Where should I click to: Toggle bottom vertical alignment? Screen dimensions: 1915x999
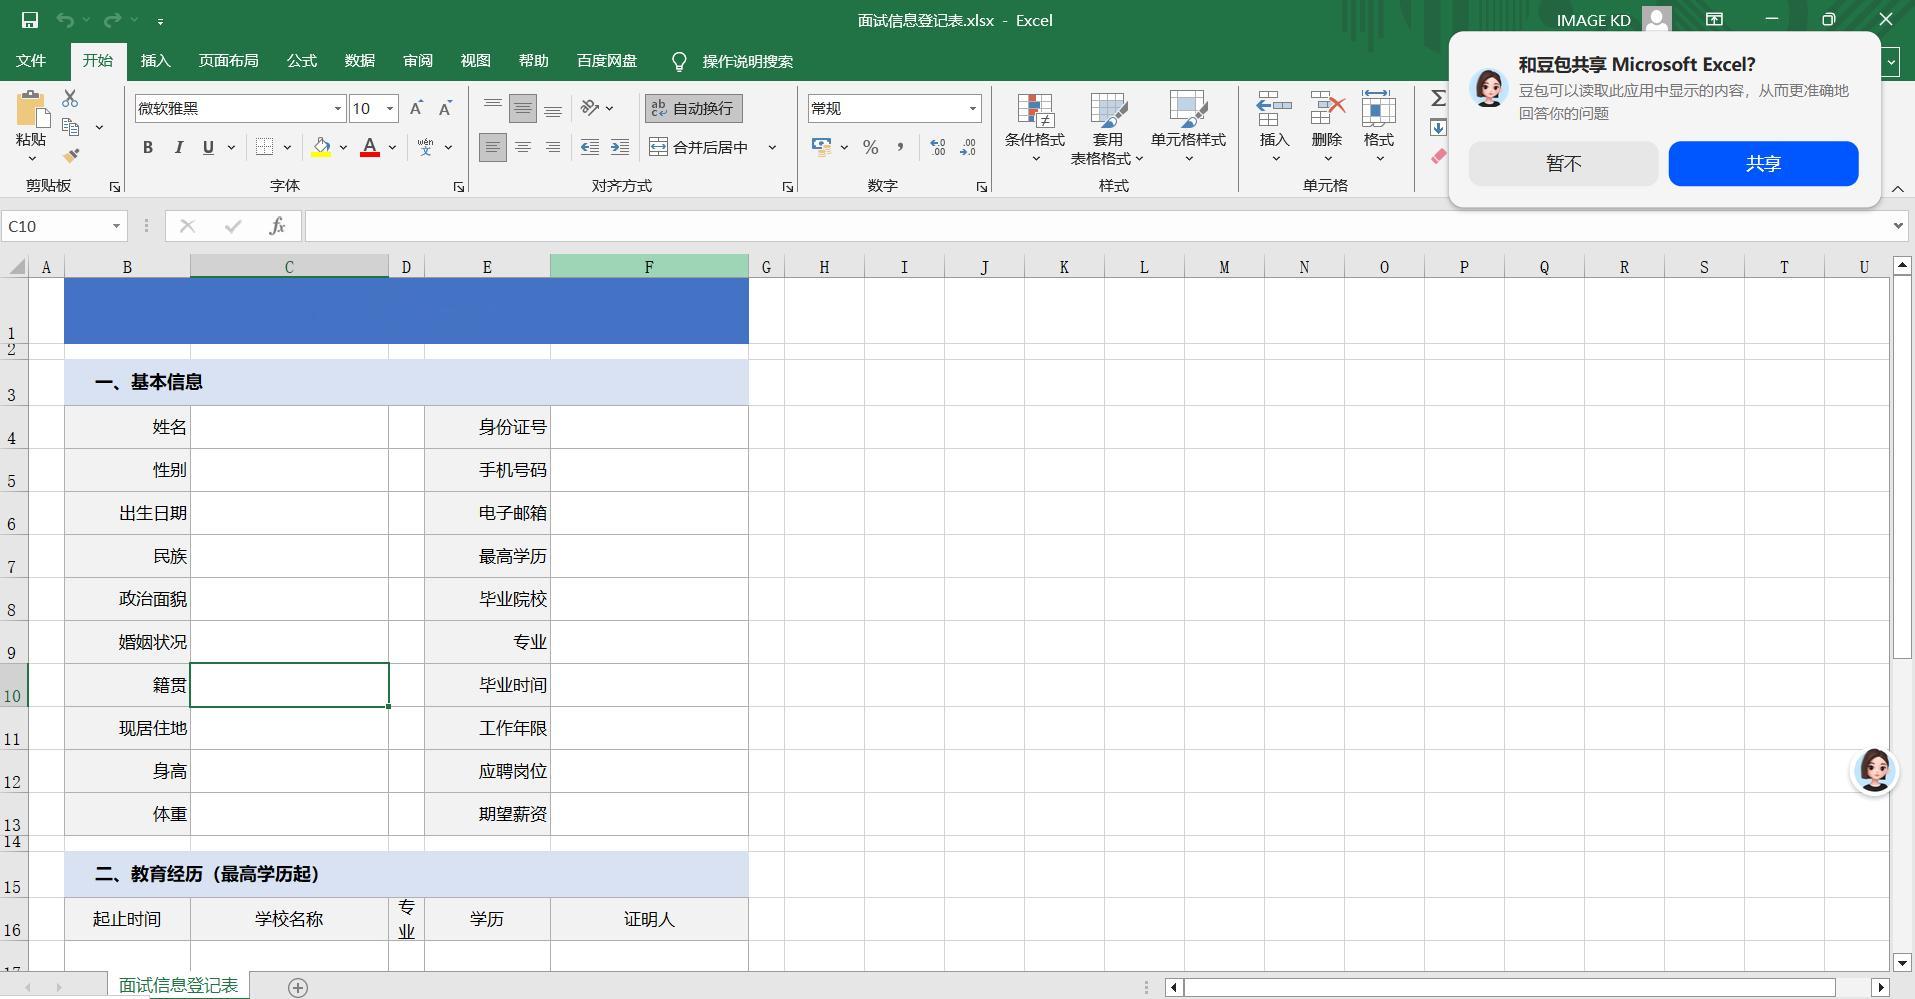pyautogui.click(x=552, y=108)
